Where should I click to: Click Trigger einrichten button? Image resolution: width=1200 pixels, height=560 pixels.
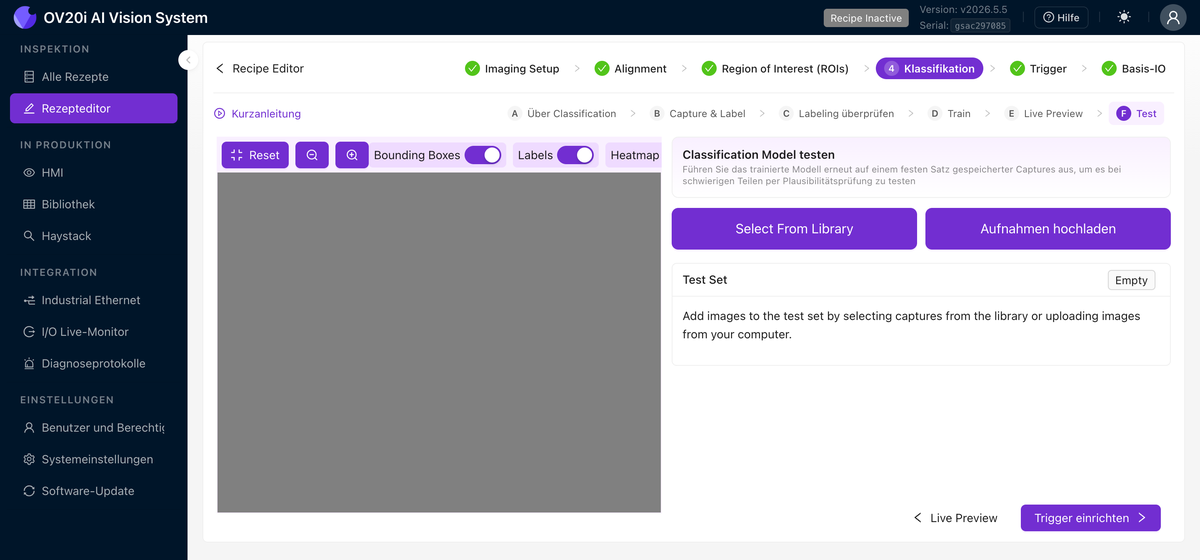click(x=1090, y=518)
